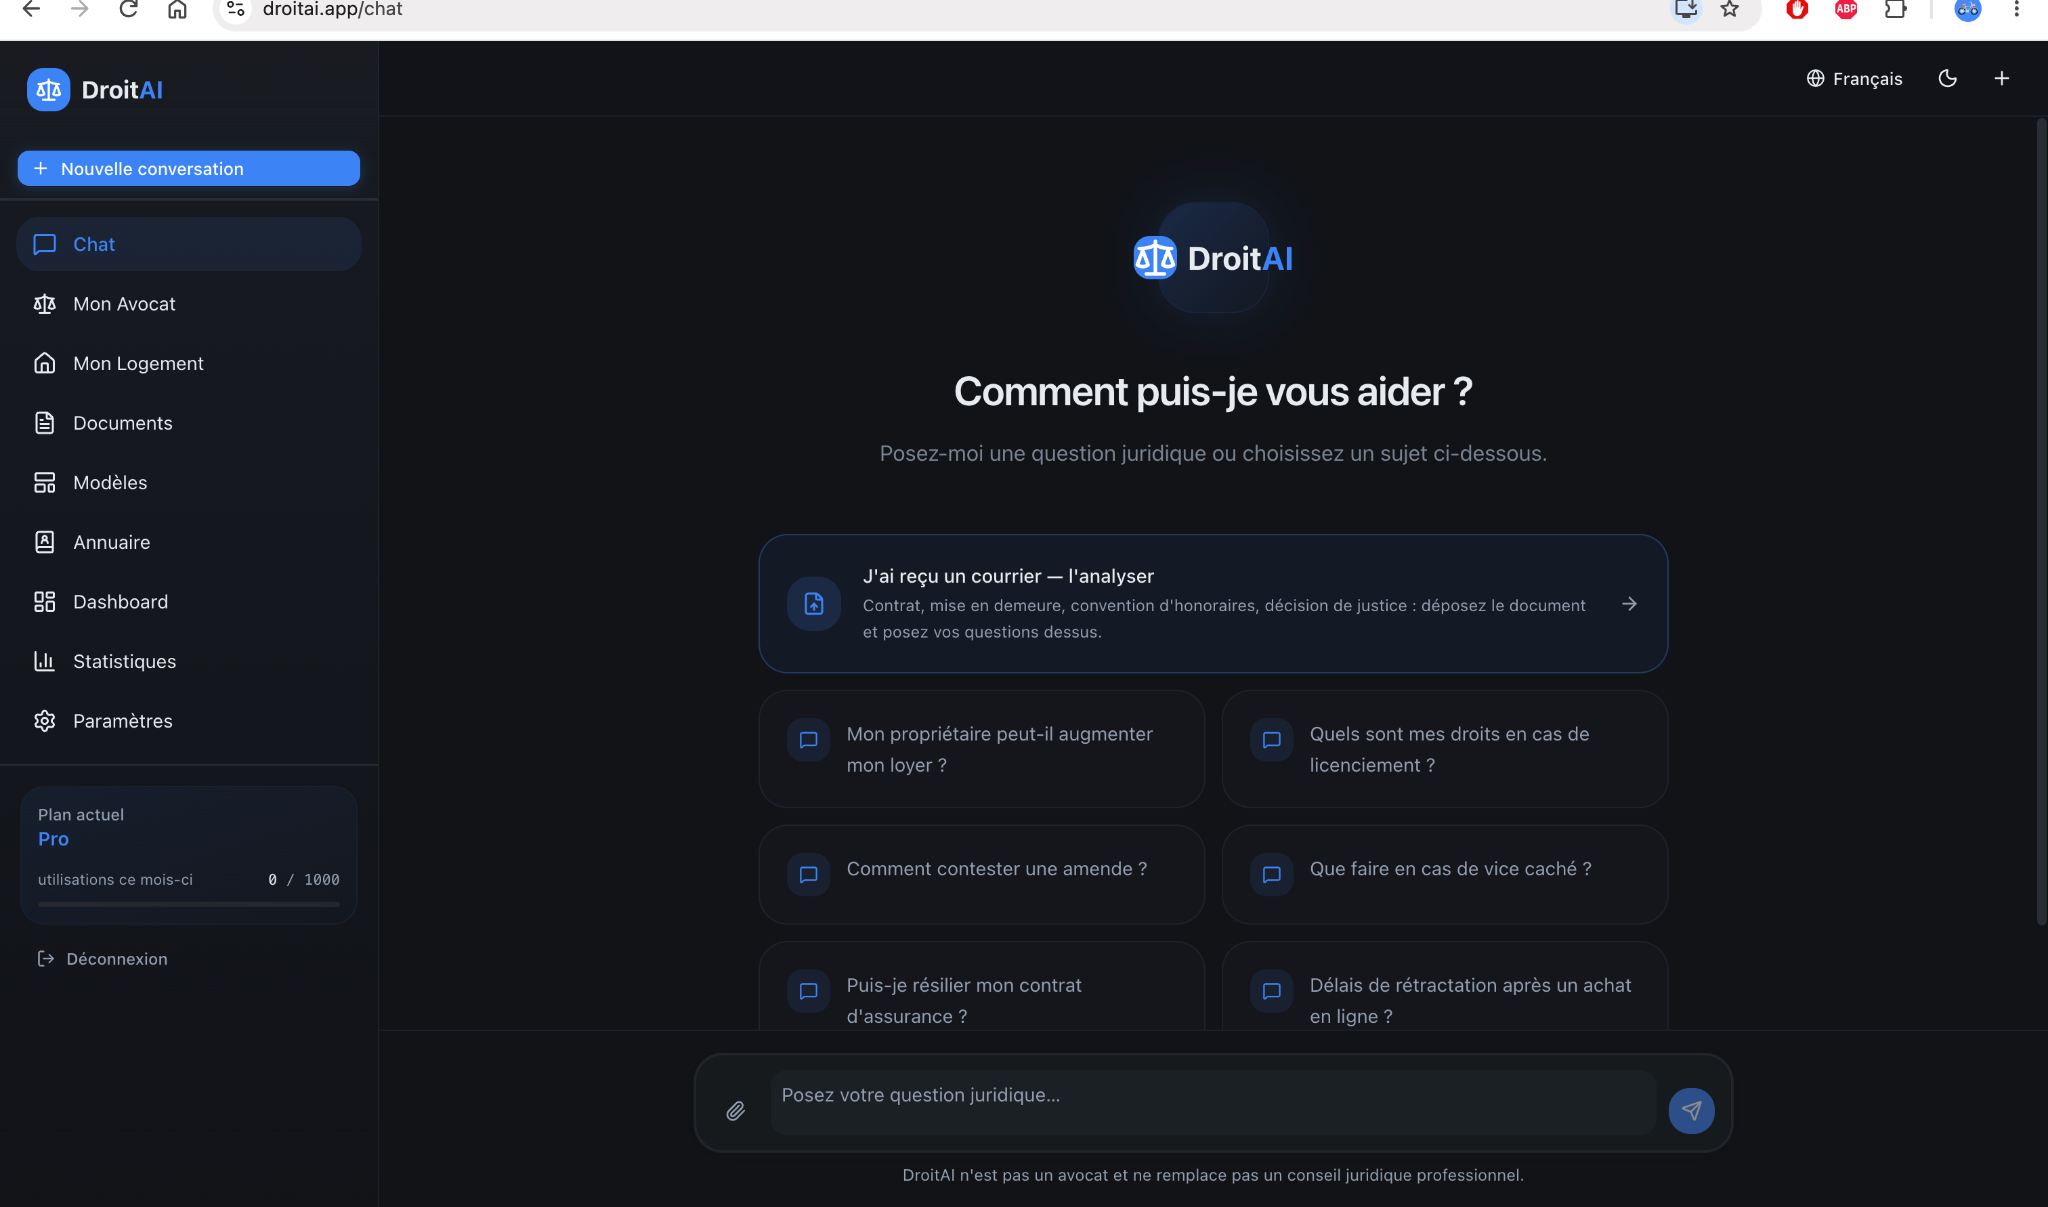
Task: Open Mon Avocat in the sidebar
Action: pyautogui.click(x=188, y=304)
